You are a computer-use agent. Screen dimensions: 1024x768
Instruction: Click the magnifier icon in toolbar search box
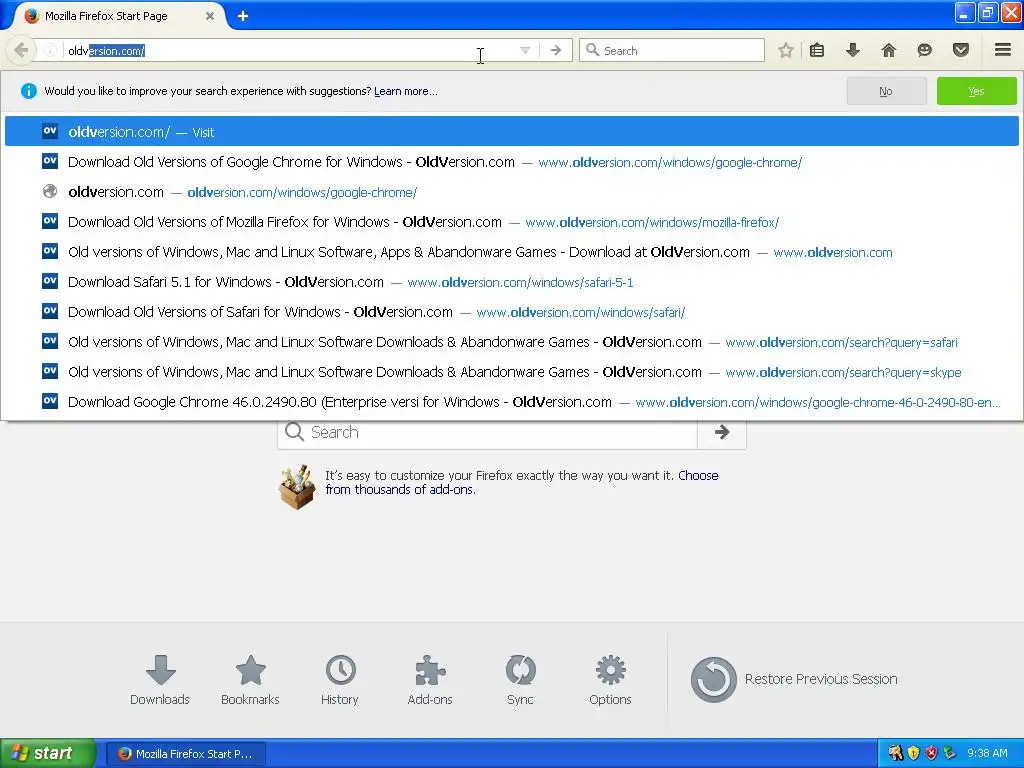592,50
